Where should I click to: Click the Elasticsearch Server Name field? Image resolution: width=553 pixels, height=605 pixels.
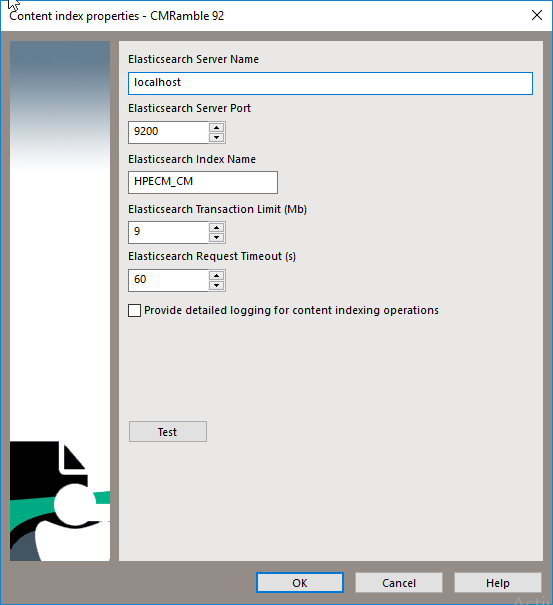click(x=330, y=83)
